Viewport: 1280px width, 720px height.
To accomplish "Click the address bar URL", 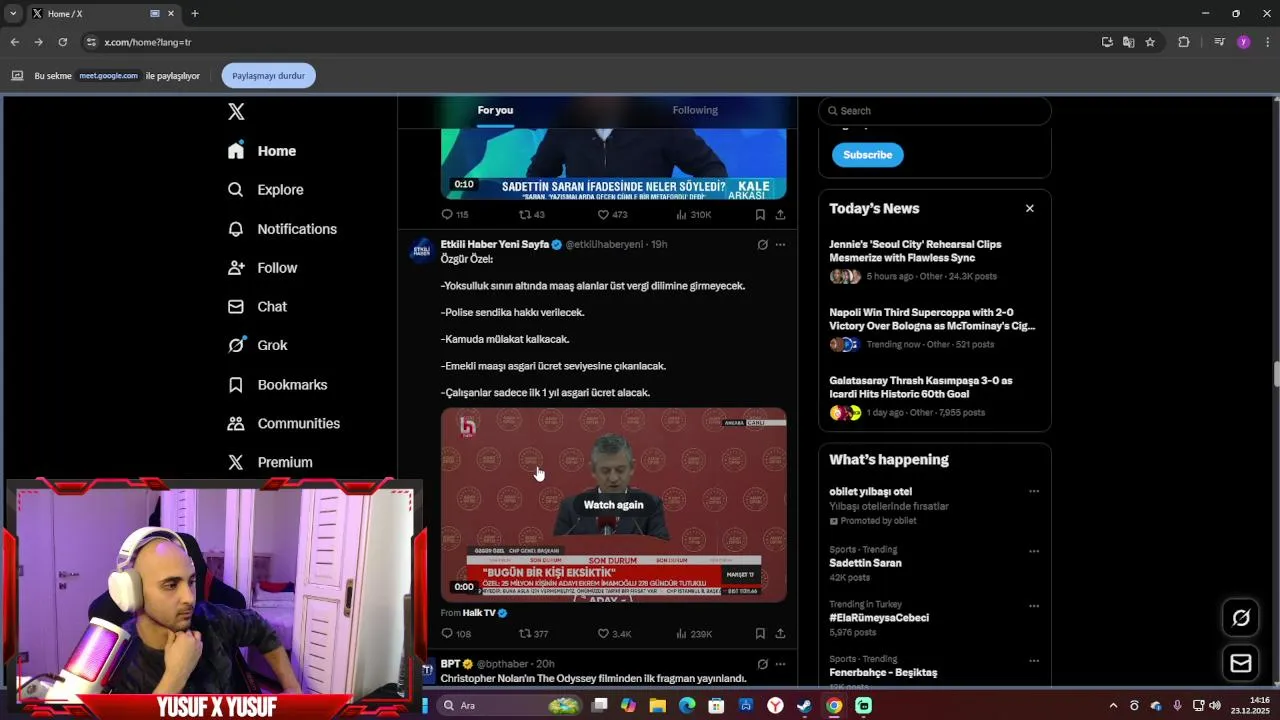I will click(148, 42).
